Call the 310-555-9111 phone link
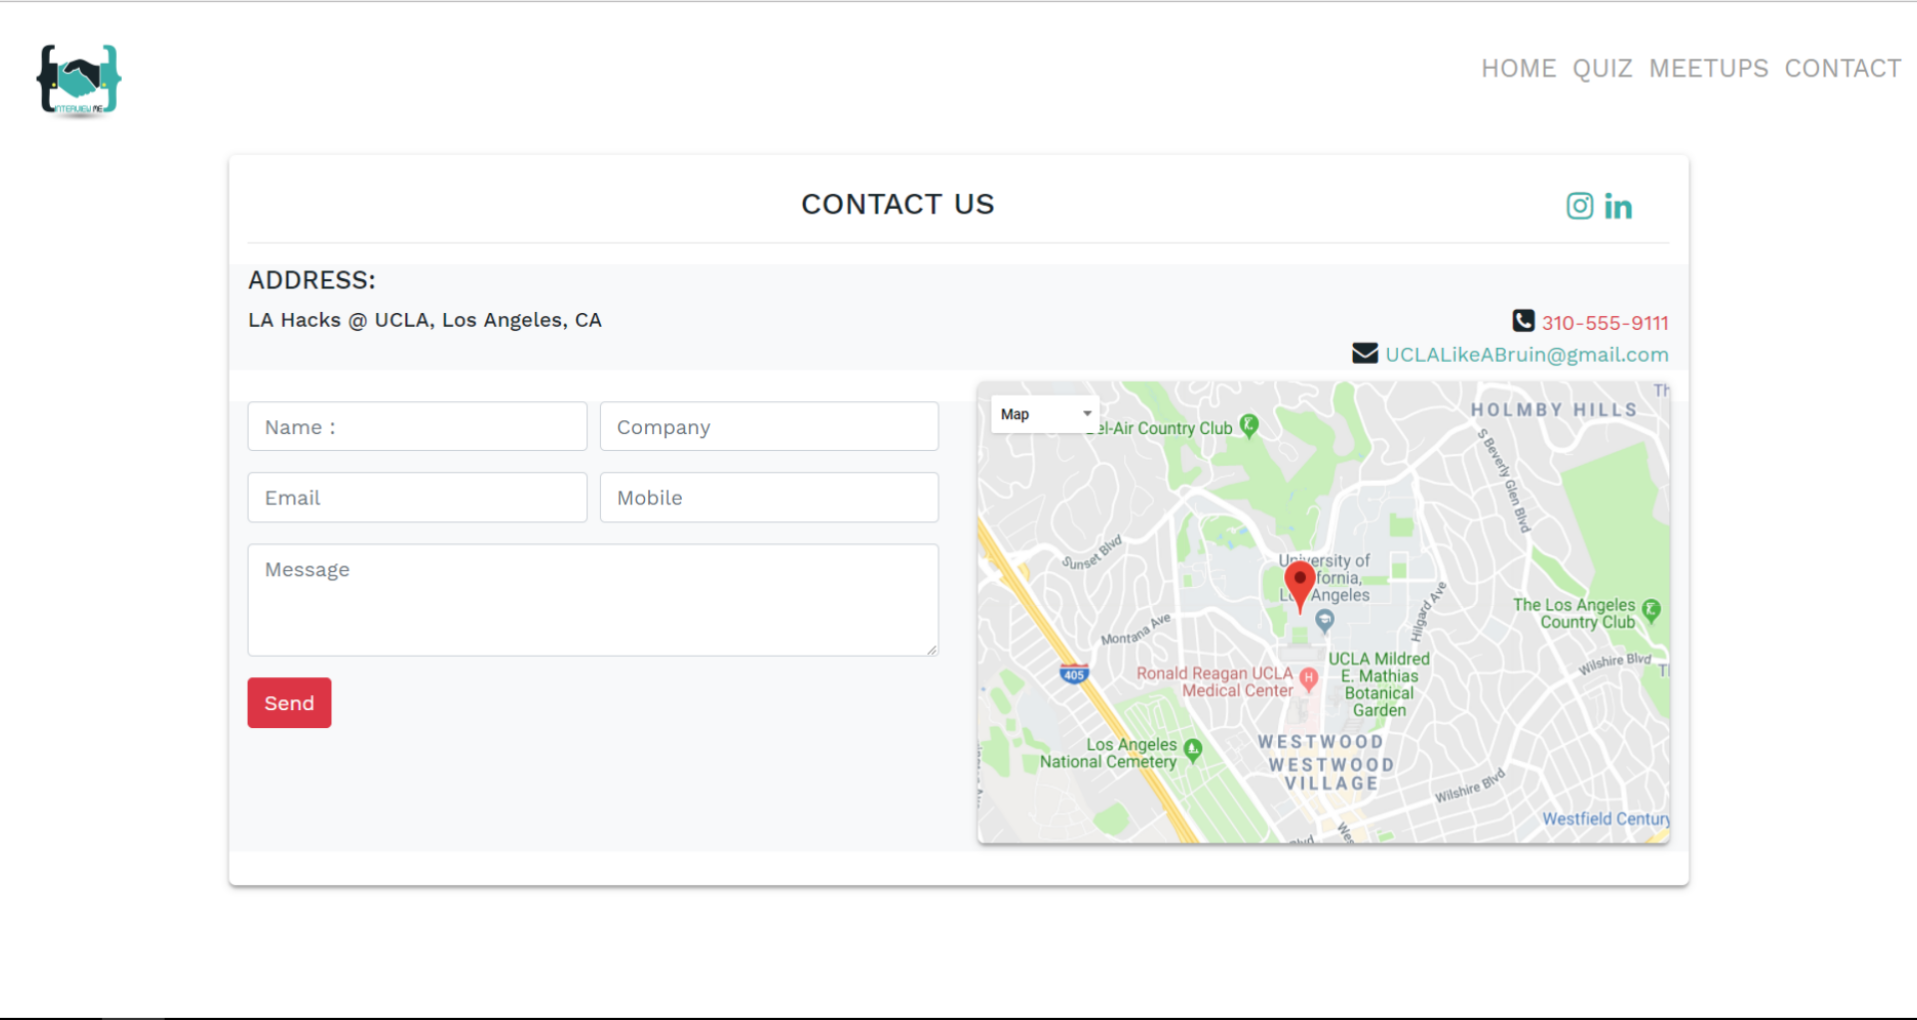This screenshot has width=1917, height=1020. (x=1604, y=323)
